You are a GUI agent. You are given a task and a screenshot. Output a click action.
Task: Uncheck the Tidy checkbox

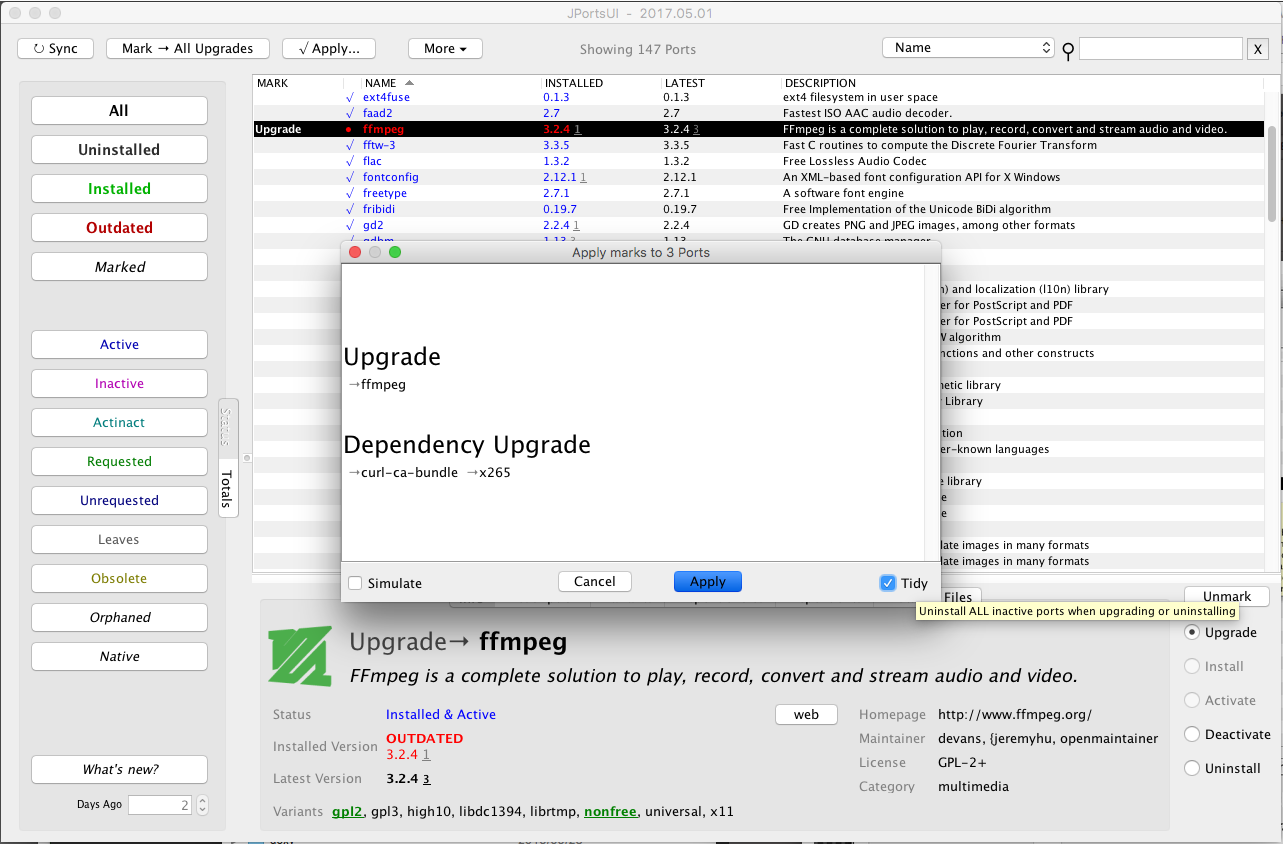tap(888, 582)
